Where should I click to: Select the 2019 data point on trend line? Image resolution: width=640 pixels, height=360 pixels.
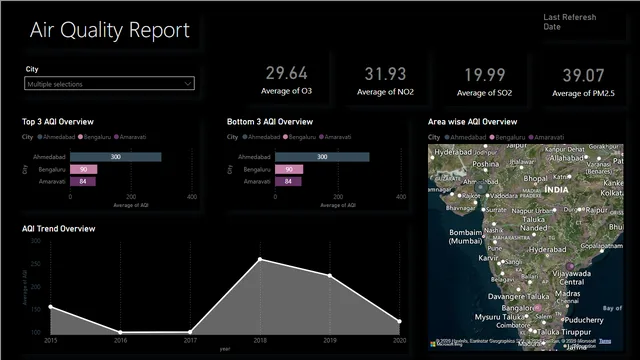(x=330, y=276)
